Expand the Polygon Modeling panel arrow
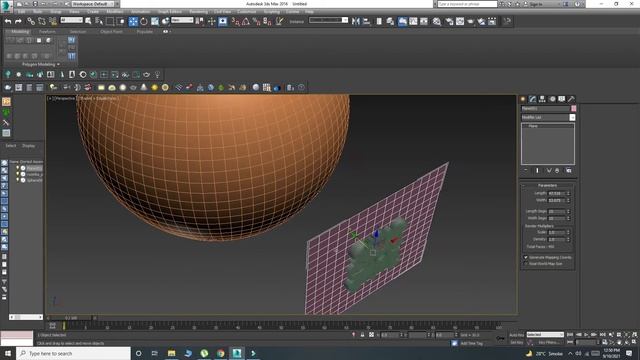The image size is (640, 360). (x=58, y=64)
